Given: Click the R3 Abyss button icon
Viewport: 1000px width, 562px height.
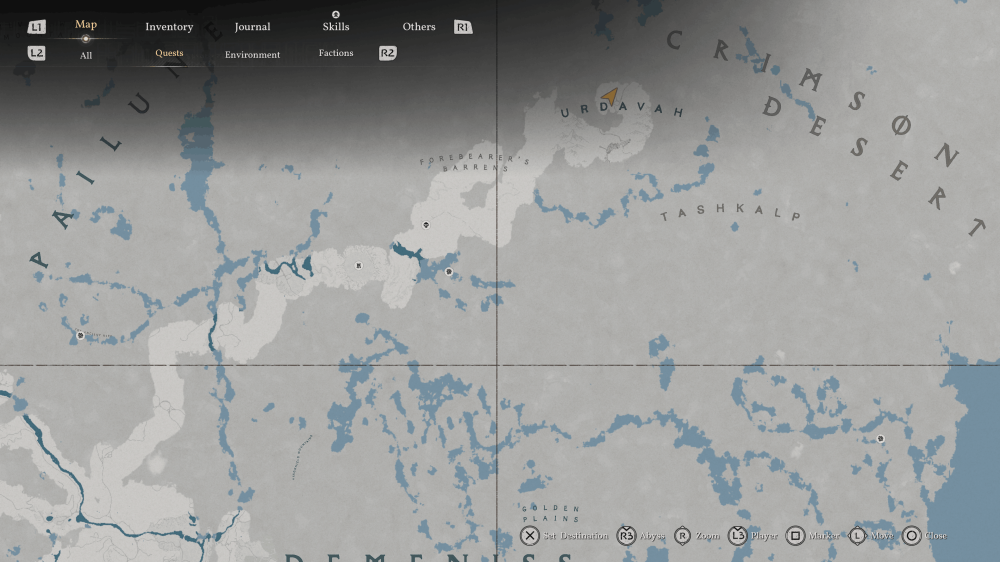Looking at the screenshot, I should [626, 536].
